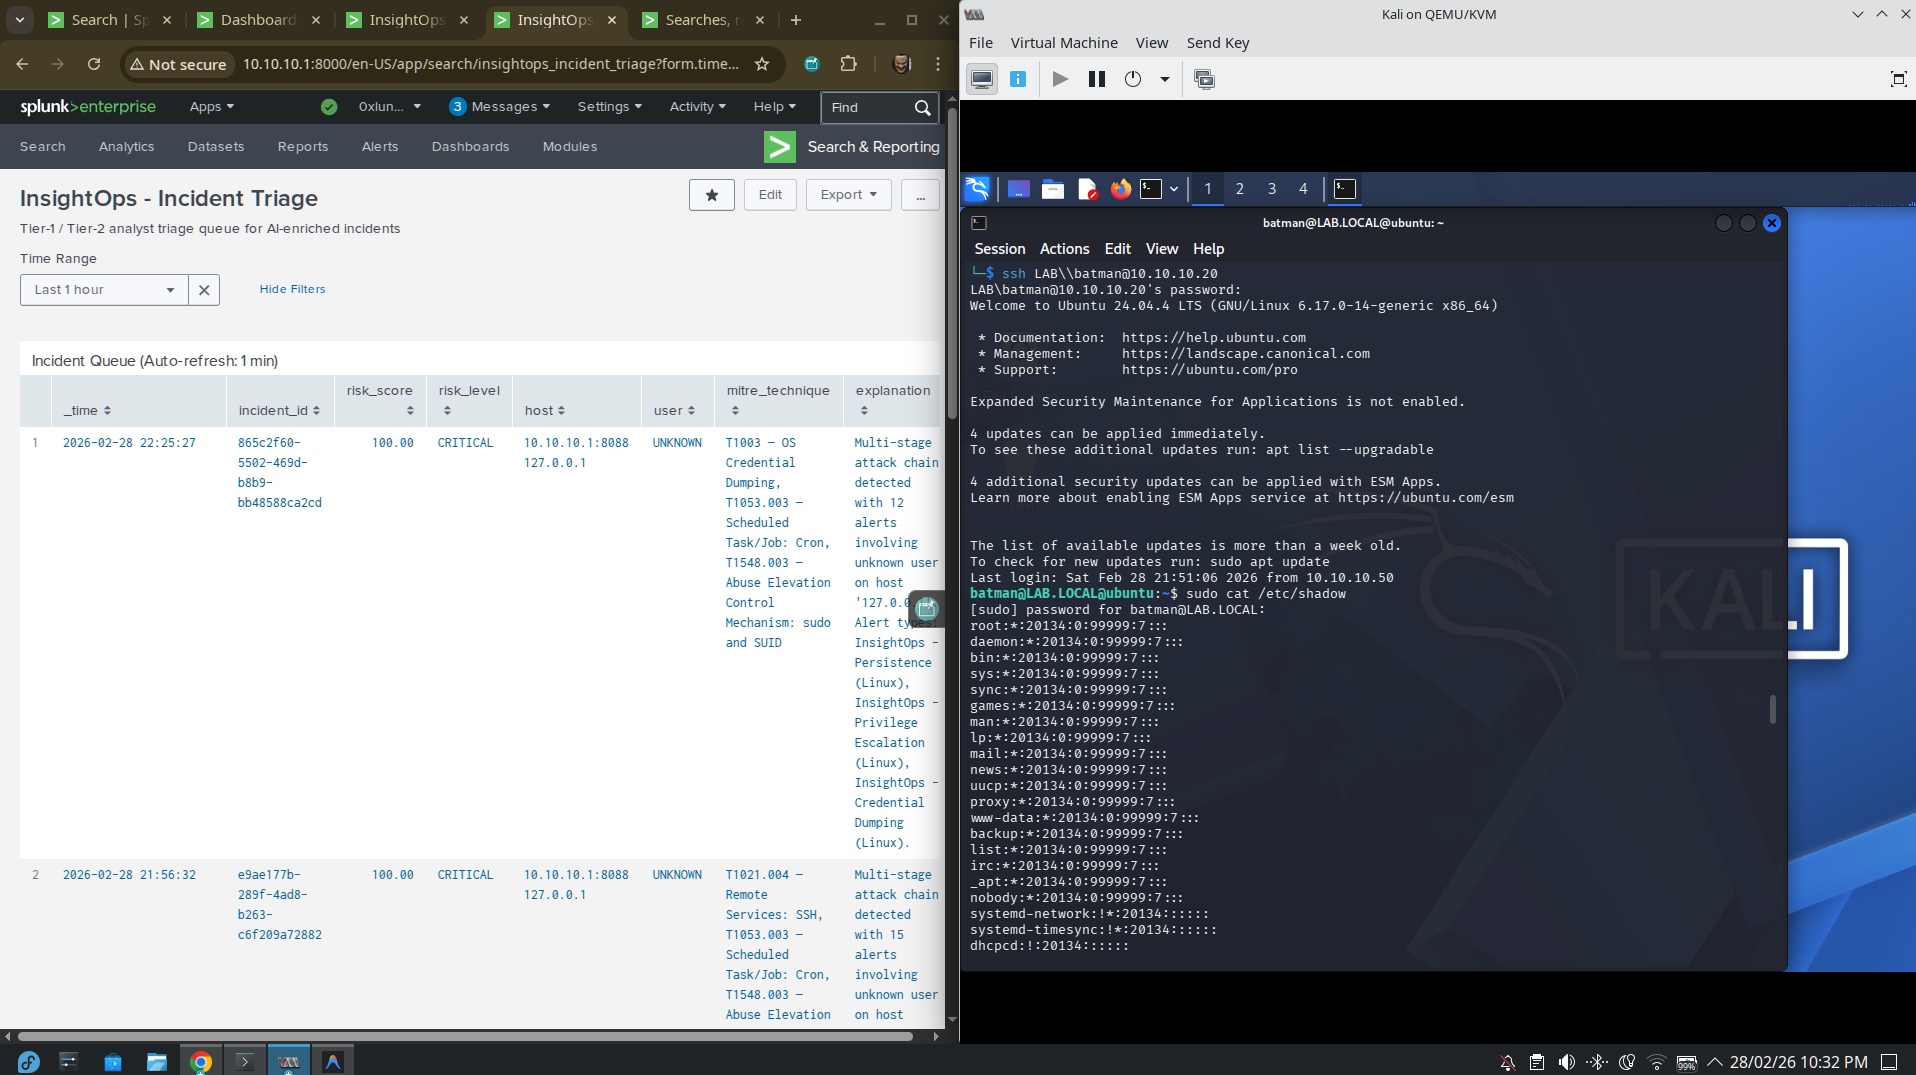Open the VM snapshots manager icon
The image size is (1916, 1075).
[x=1204, y=79]
